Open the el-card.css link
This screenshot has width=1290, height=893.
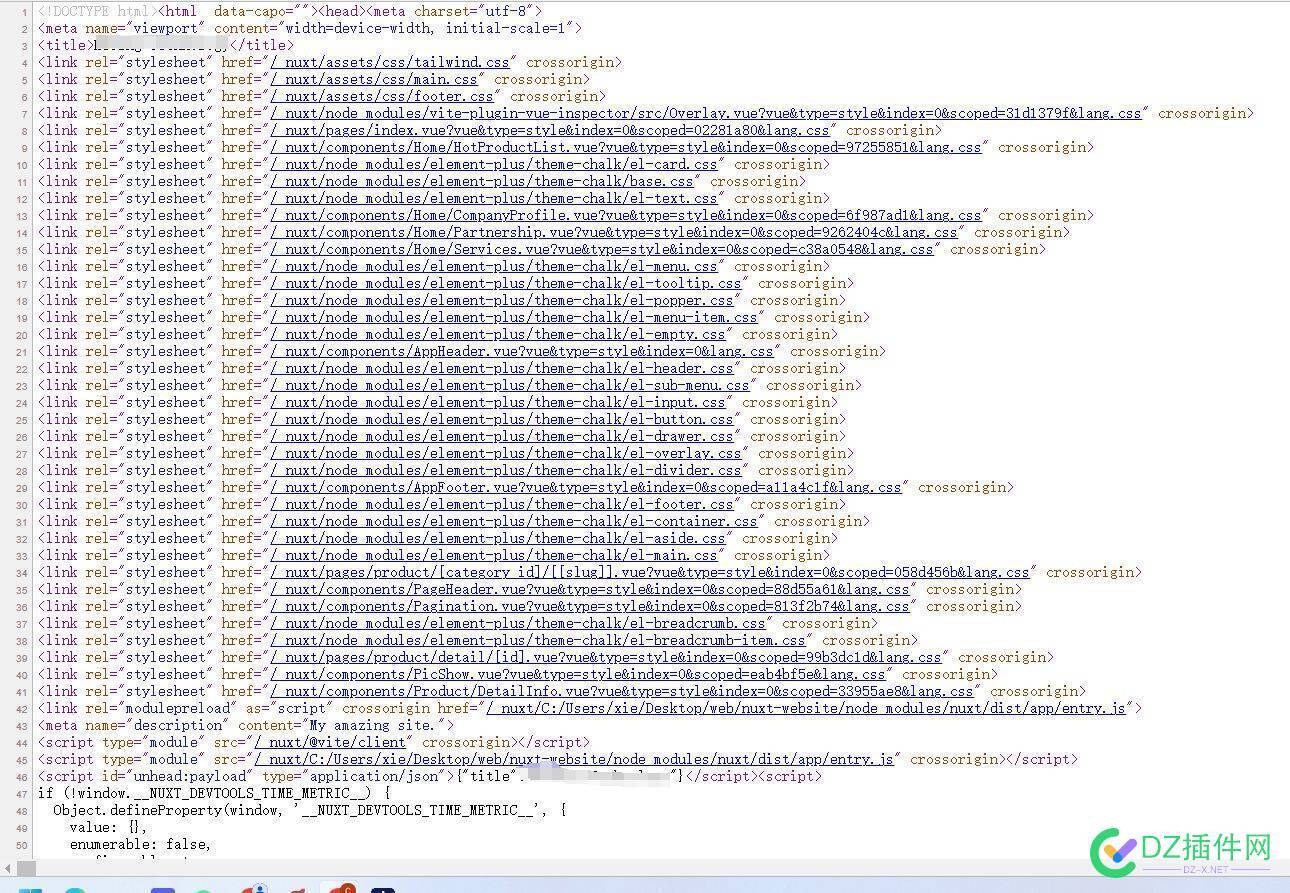pos(494,164)
